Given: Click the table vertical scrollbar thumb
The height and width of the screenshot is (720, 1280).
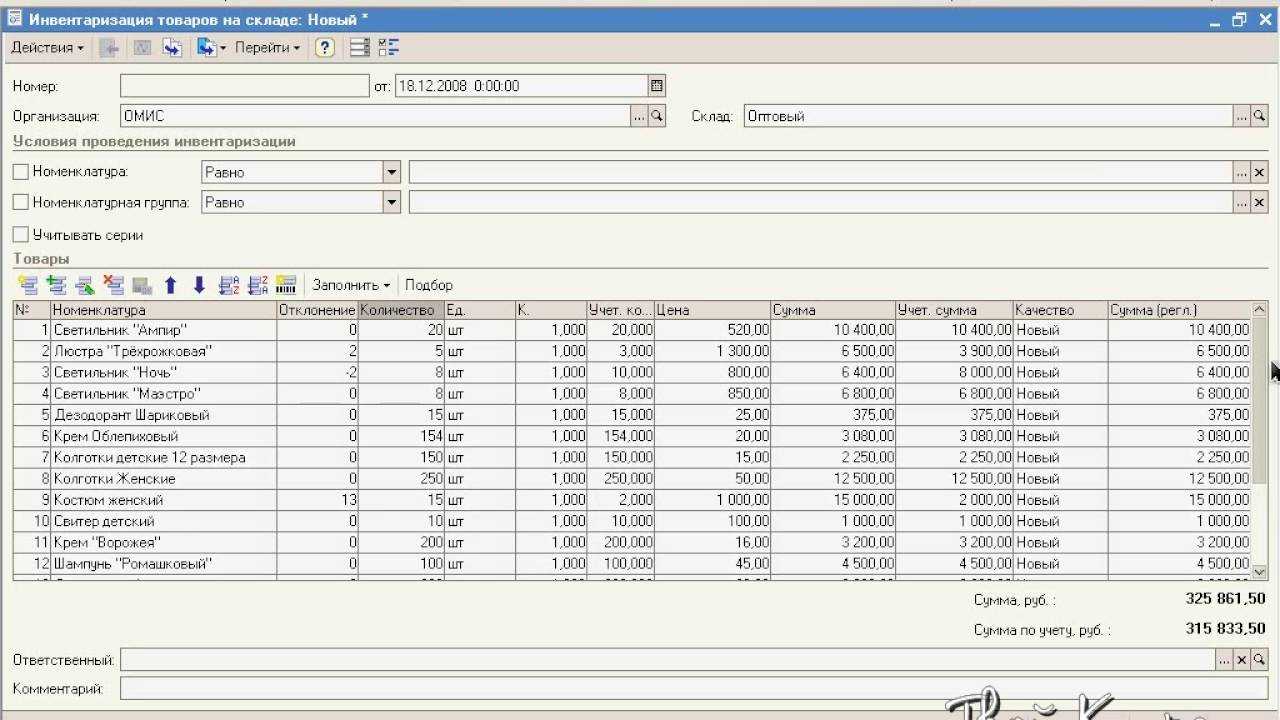Looking at the screenshot, I should click(x=1260, y=402).
